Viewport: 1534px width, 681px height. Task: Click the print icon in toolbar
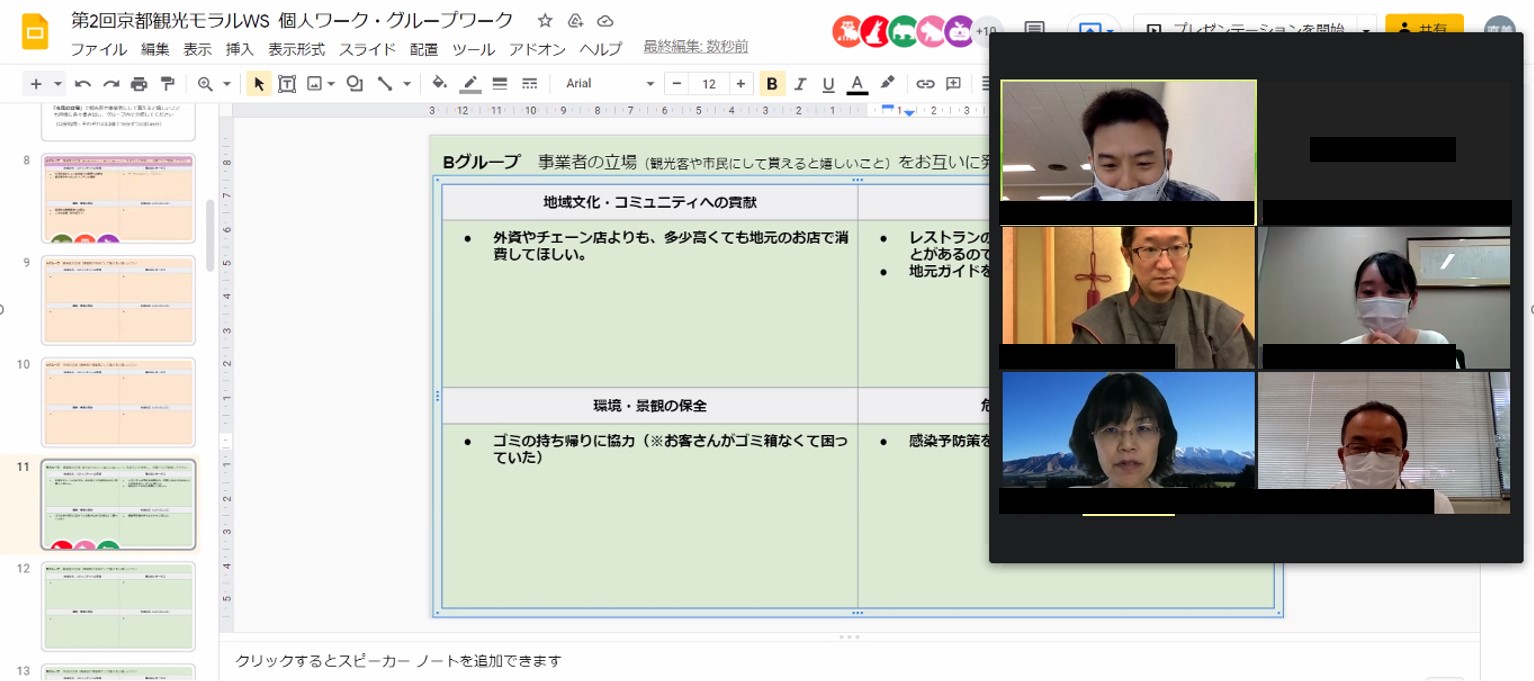[x=139, y=84]
